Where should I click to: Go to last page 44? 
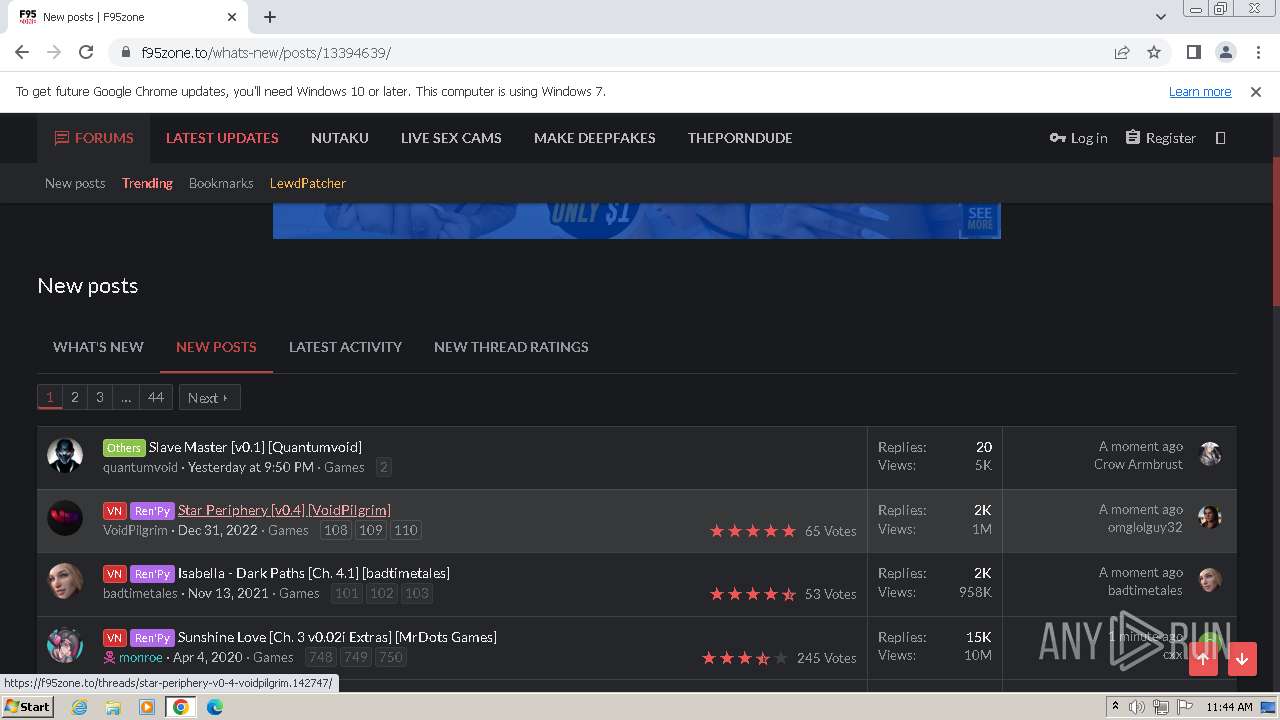156,397
